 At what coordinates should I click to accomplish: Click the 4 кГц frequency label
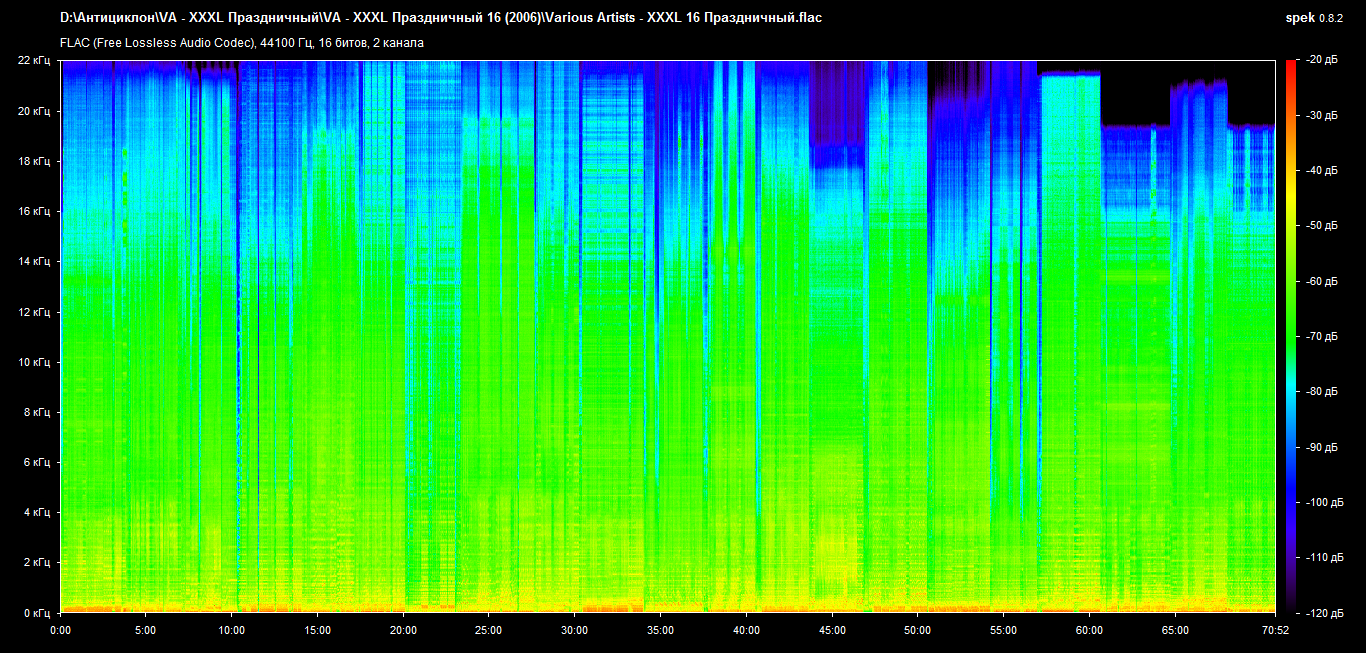pyautogui.click(x=37, y=512)
